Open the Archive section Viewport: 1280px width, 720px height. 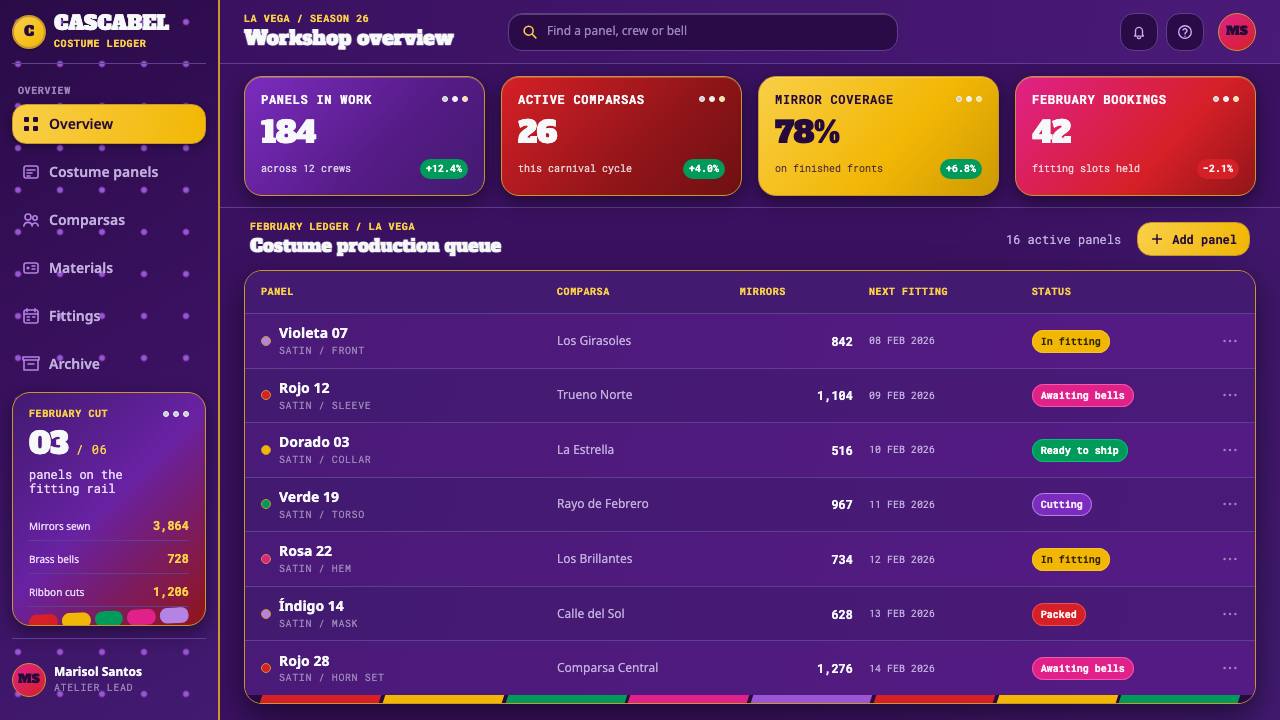(x=109, y=364)
